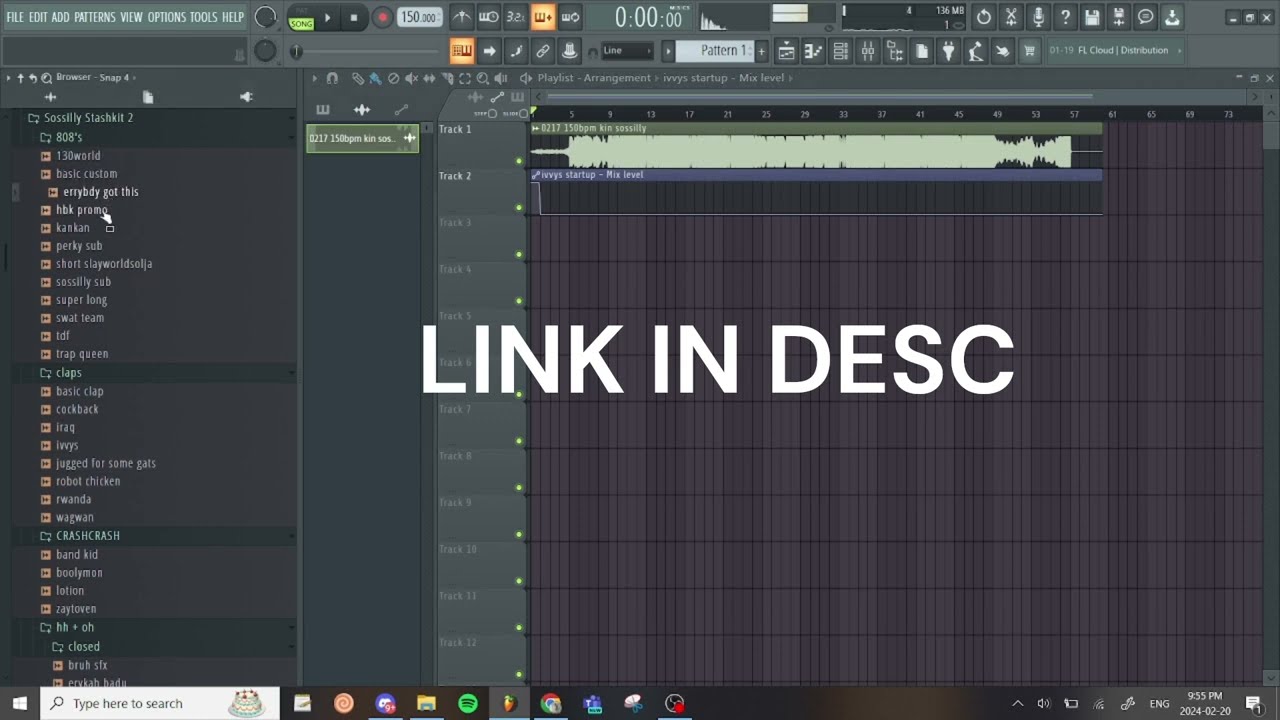Screen dimensions: 1280x720
Task: Play the project with the play button
Action: click(327, 17)
